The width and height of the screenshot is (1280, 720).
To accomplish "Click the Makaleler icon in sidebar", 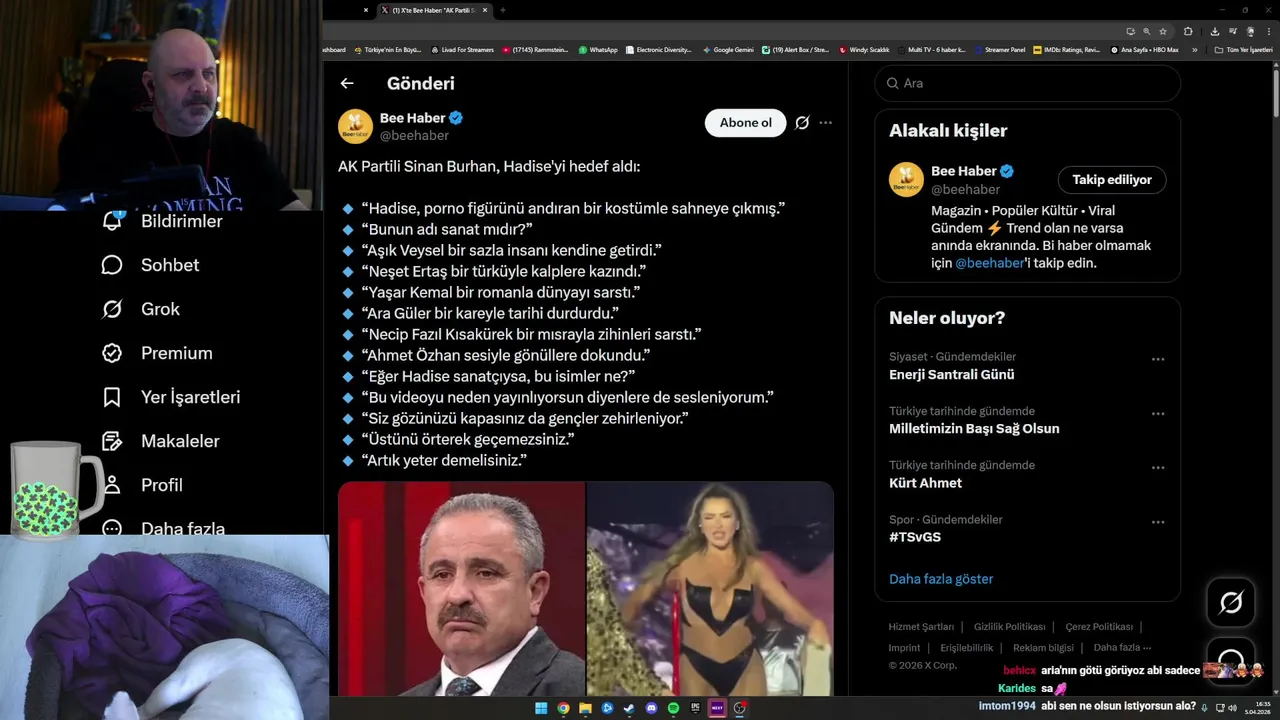I will tap(112, 441).
